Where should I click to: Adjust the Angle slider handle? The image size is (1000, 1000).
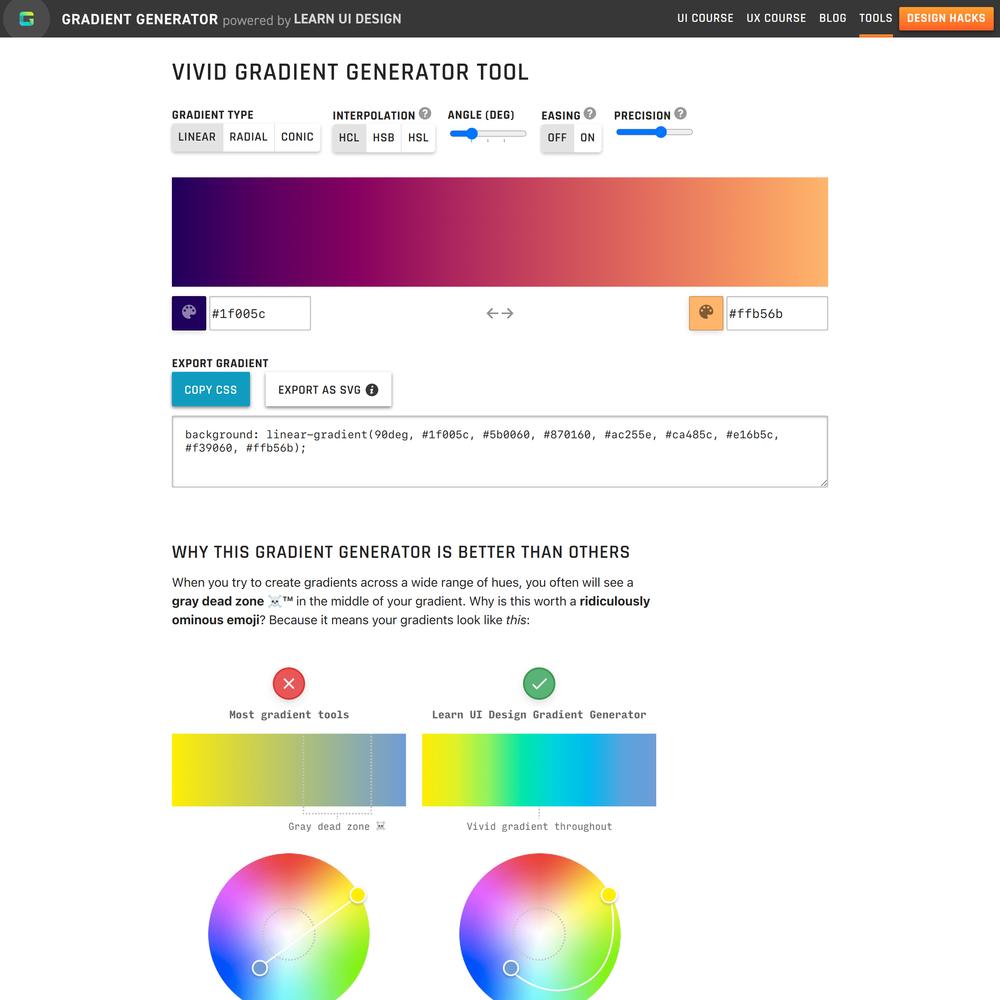pos(471,133)
